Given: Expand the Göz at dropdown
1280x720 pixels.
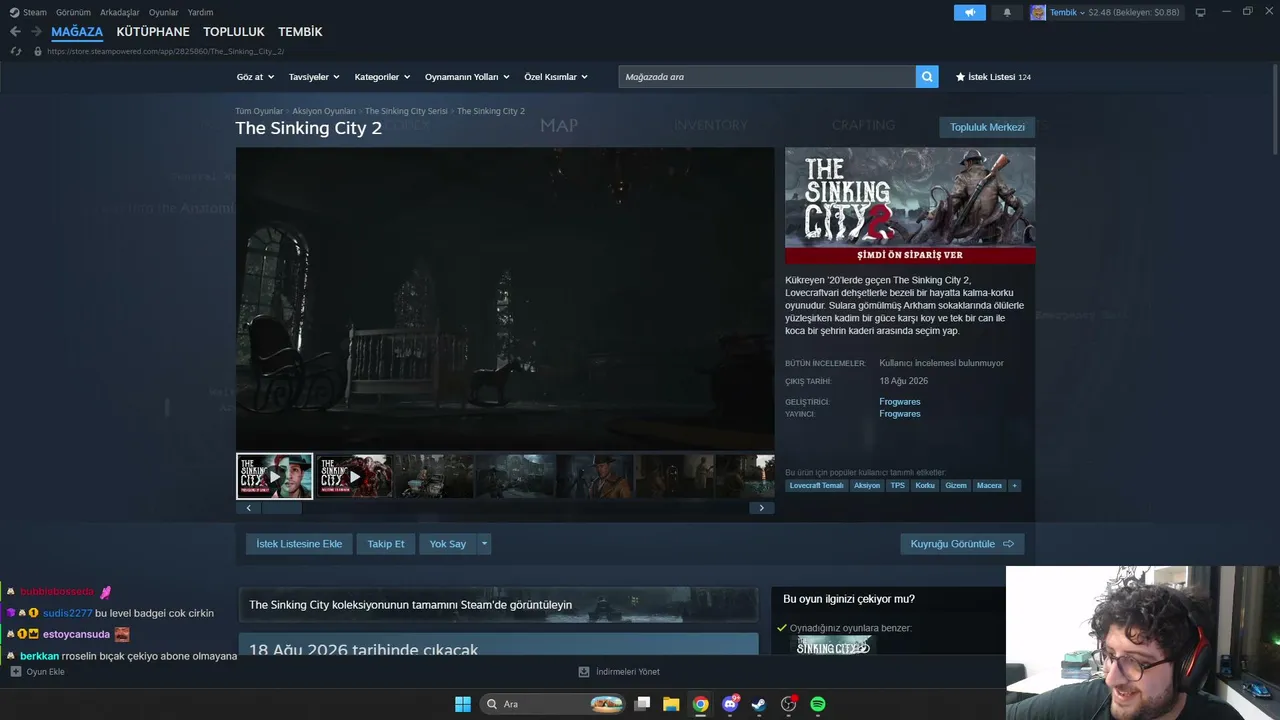Looking at the screenshot, I should pyautogui.click(x=254, y=77).
